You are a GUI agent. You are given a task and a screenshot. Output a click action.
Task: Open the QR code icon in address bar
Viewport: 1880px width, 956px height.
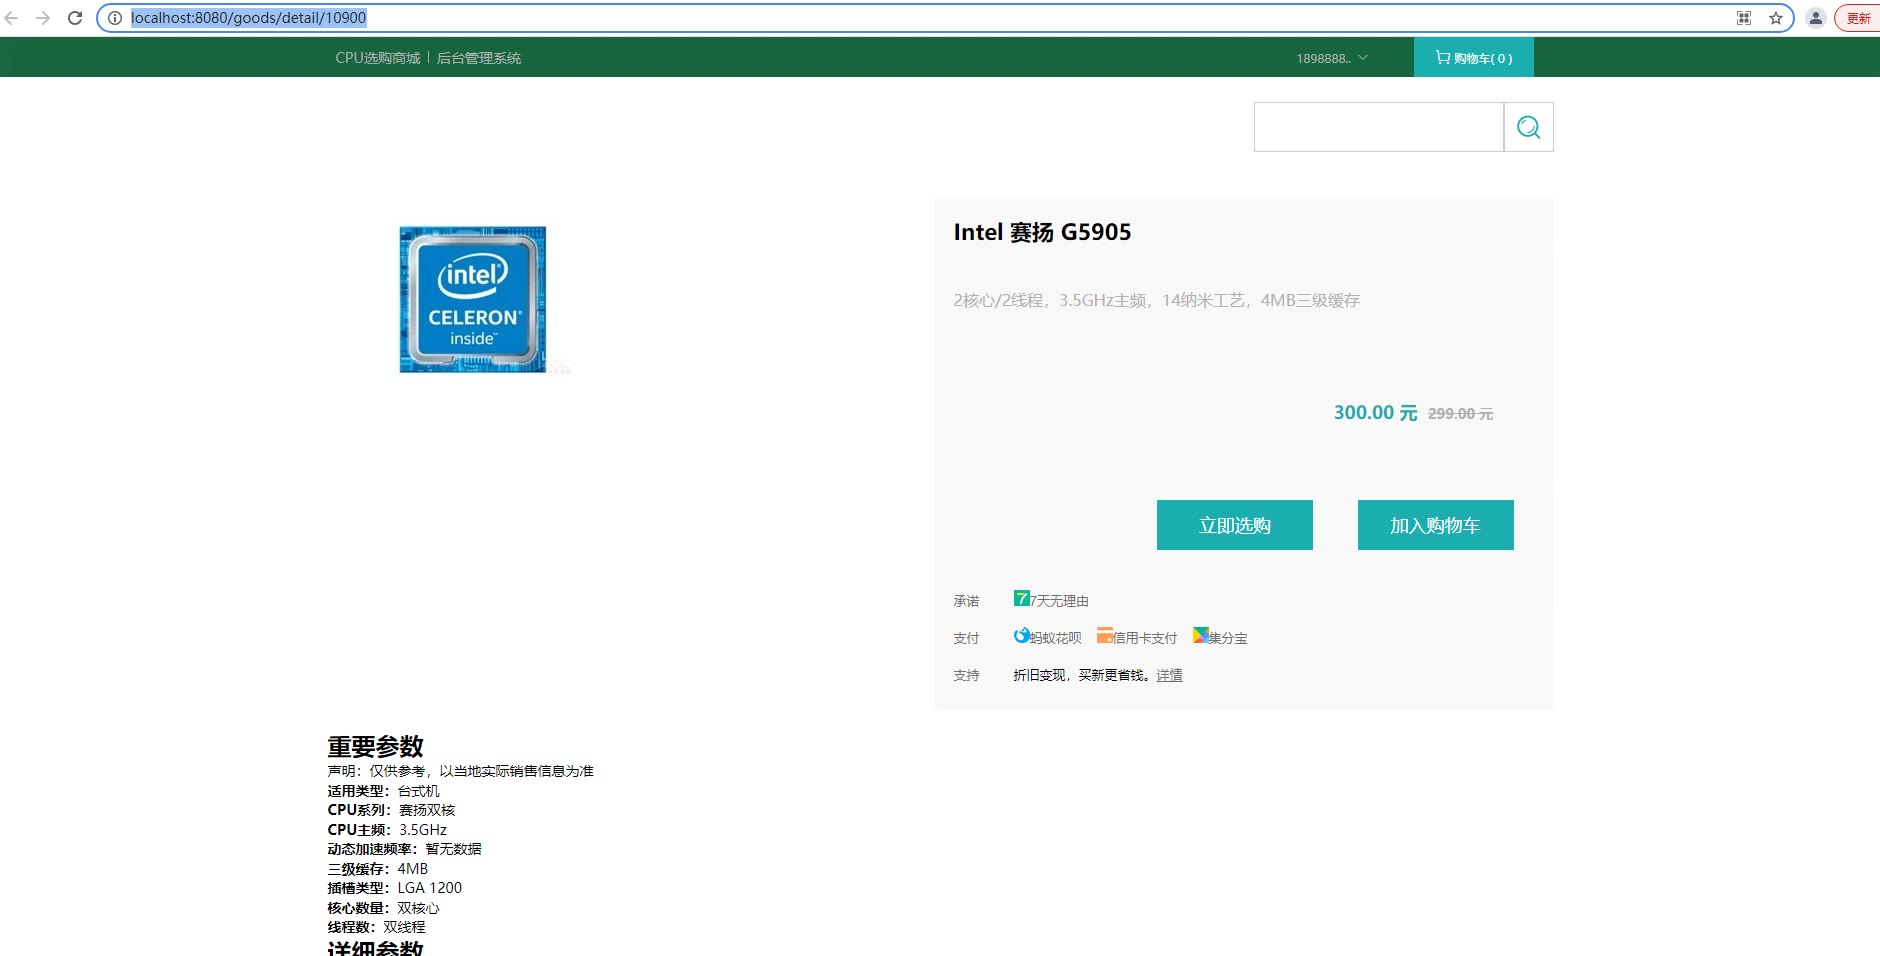(x=1744, y=18)
